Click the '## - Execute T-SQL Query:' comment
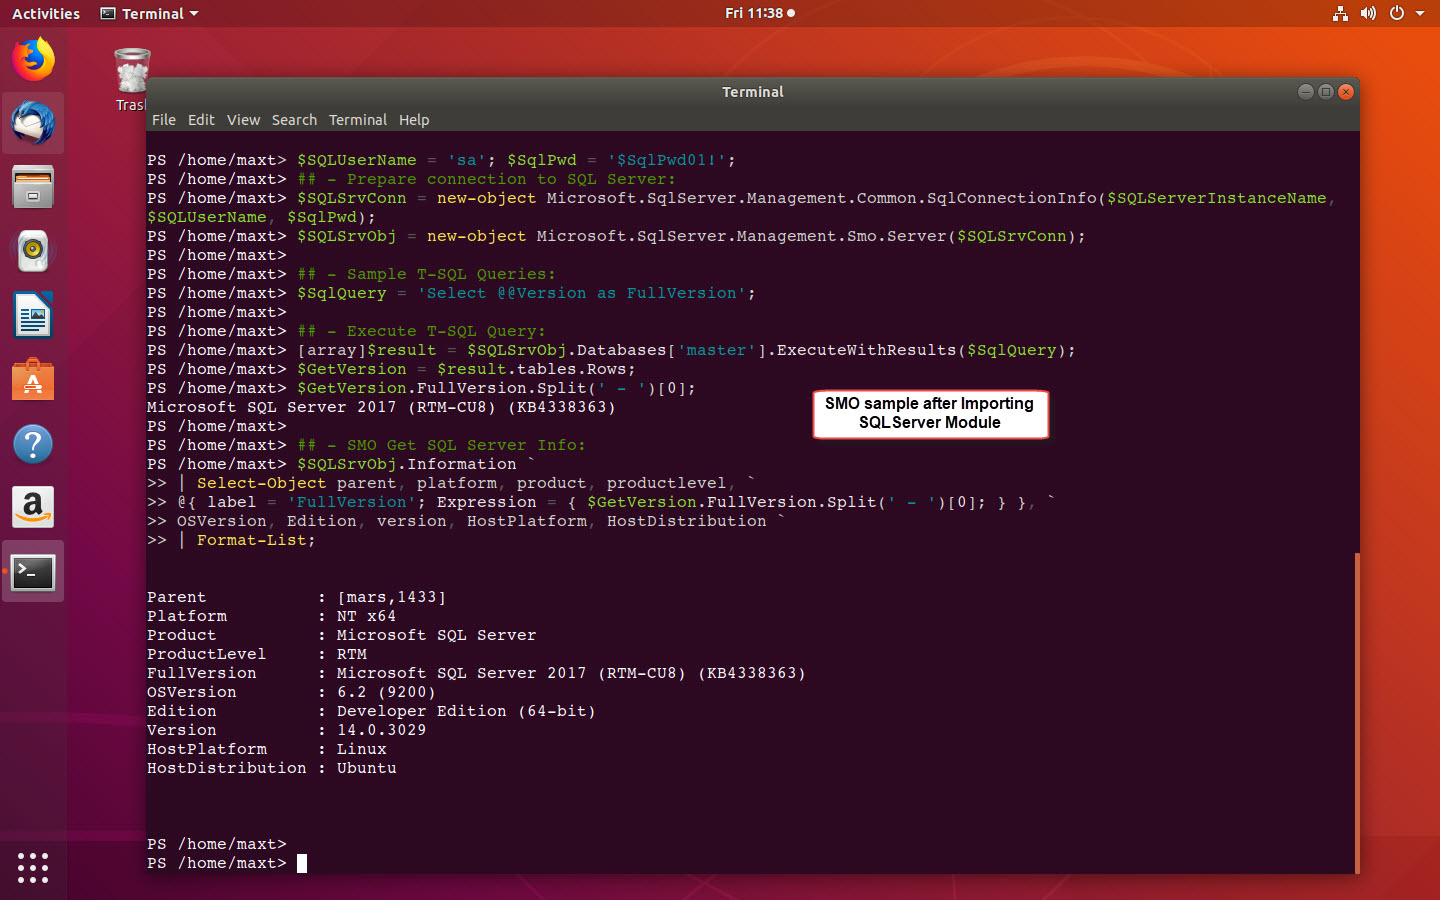The width and height of the screenshot is (1440, 900). coord(422,331)
